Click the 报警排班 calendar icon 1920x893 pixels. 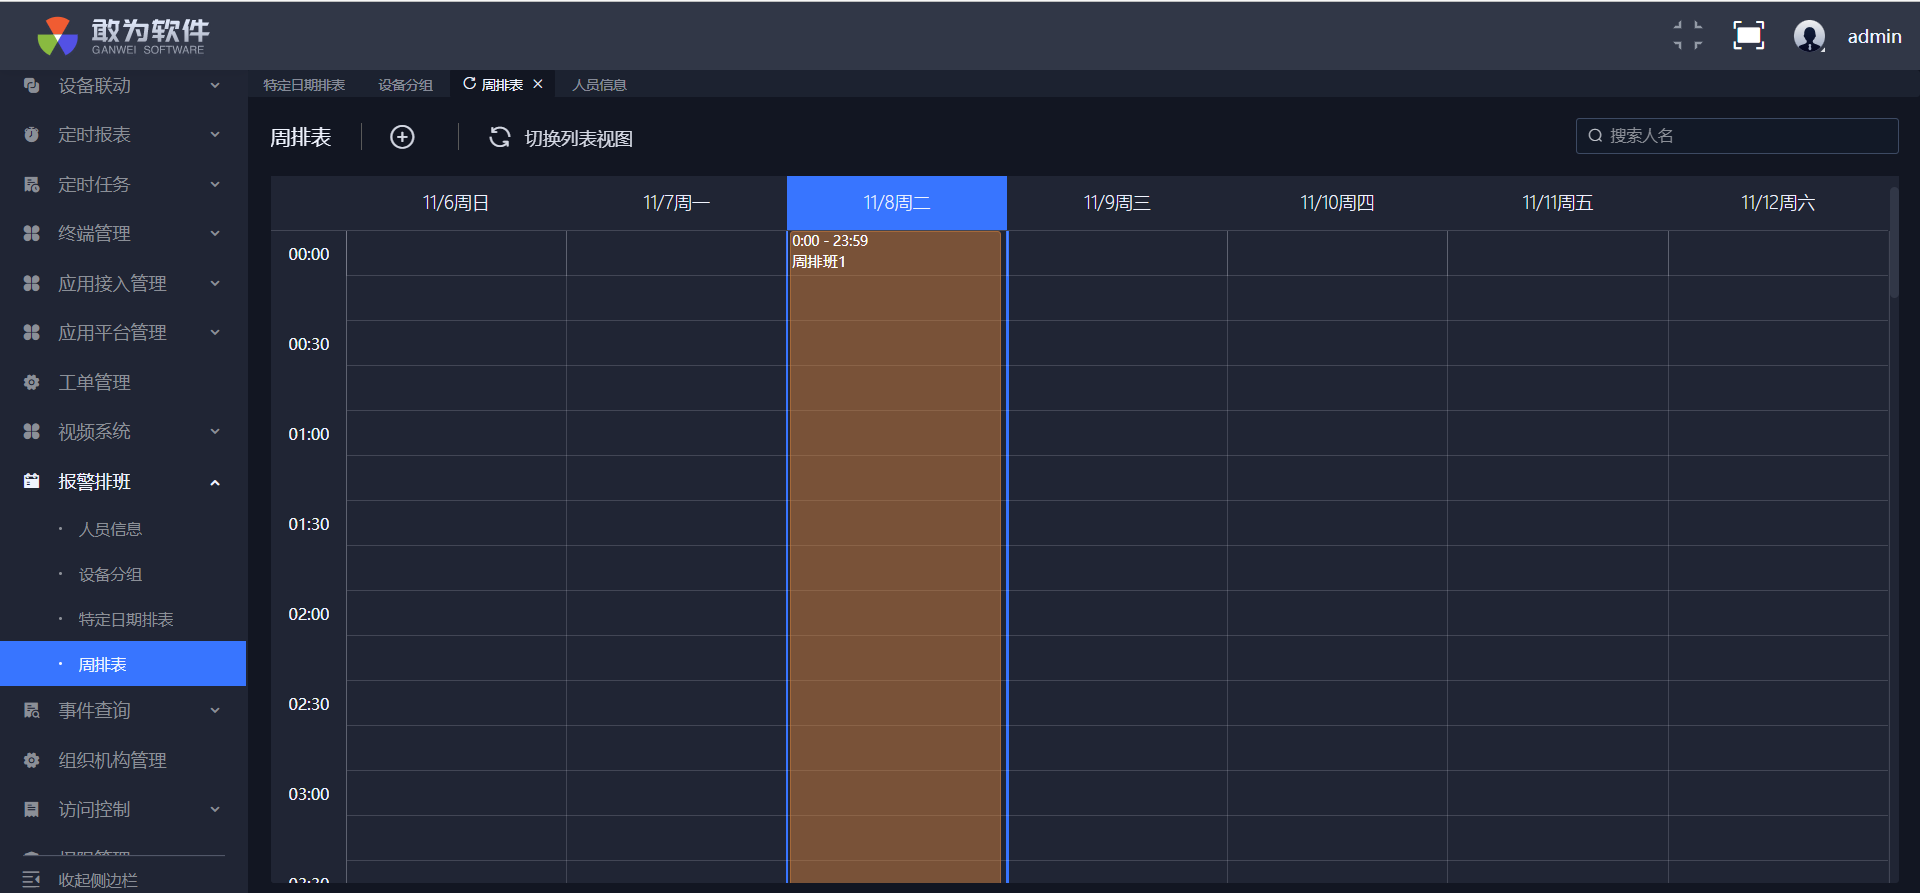[x=32, y=481]
